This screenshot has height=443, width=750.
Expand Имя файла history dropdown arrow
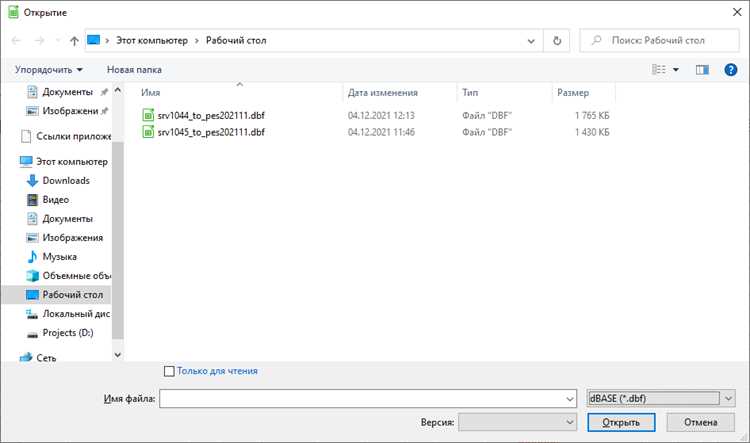point(570,399)
